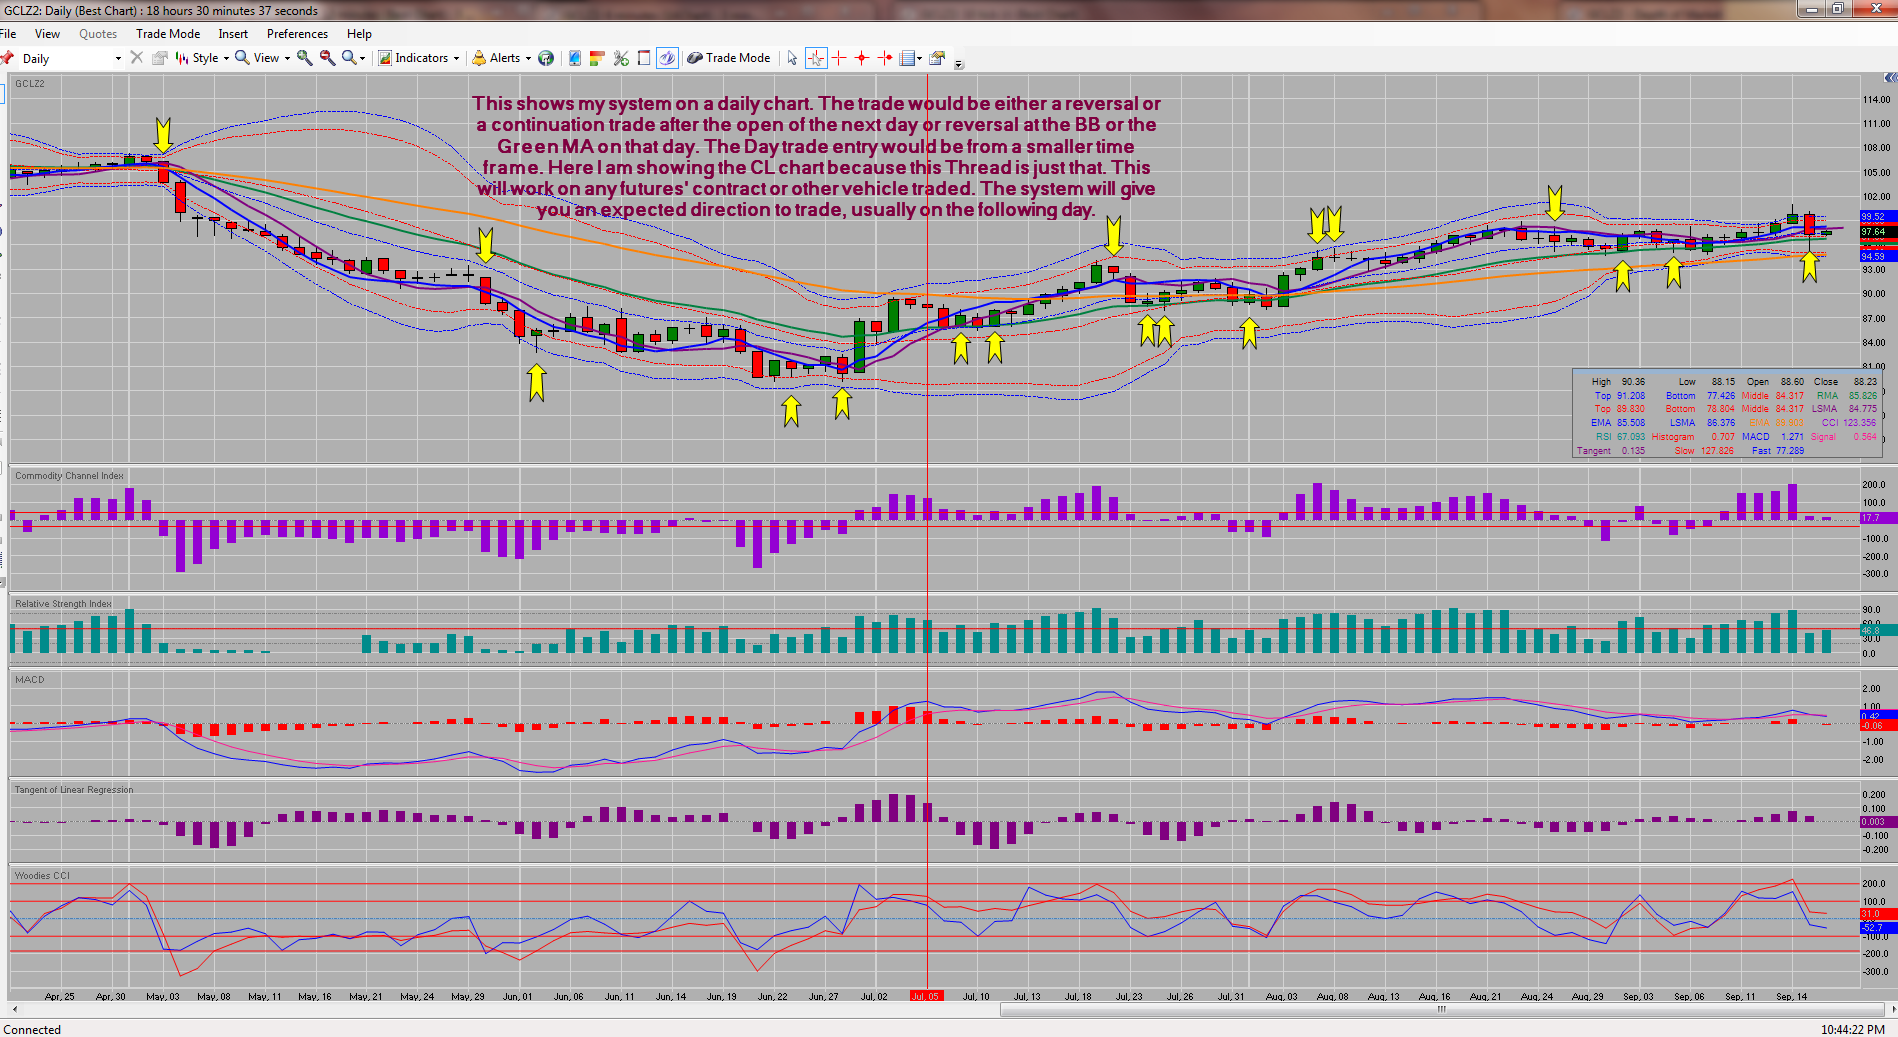
Task: Click the red cross with arrow icon
Action: [885, 58]
